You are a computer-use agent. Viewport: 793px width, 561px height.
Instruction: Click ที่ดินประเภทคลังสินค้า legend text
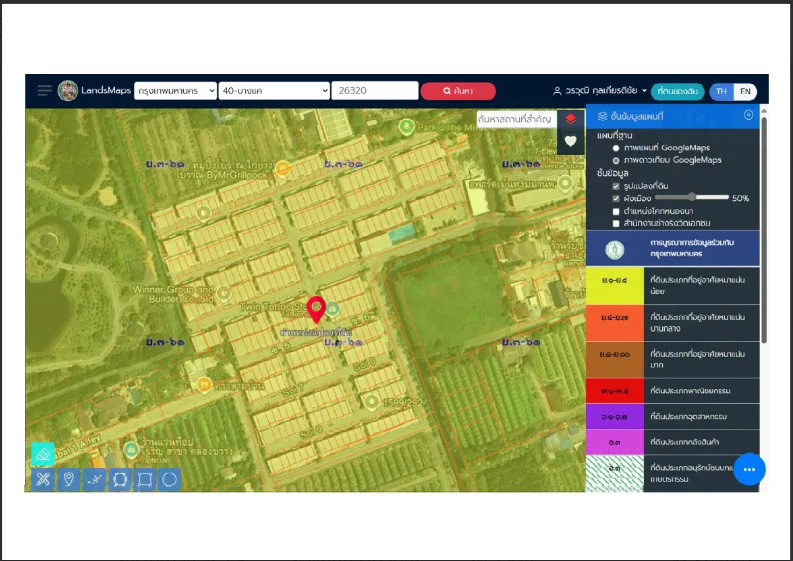click(685, 442)
